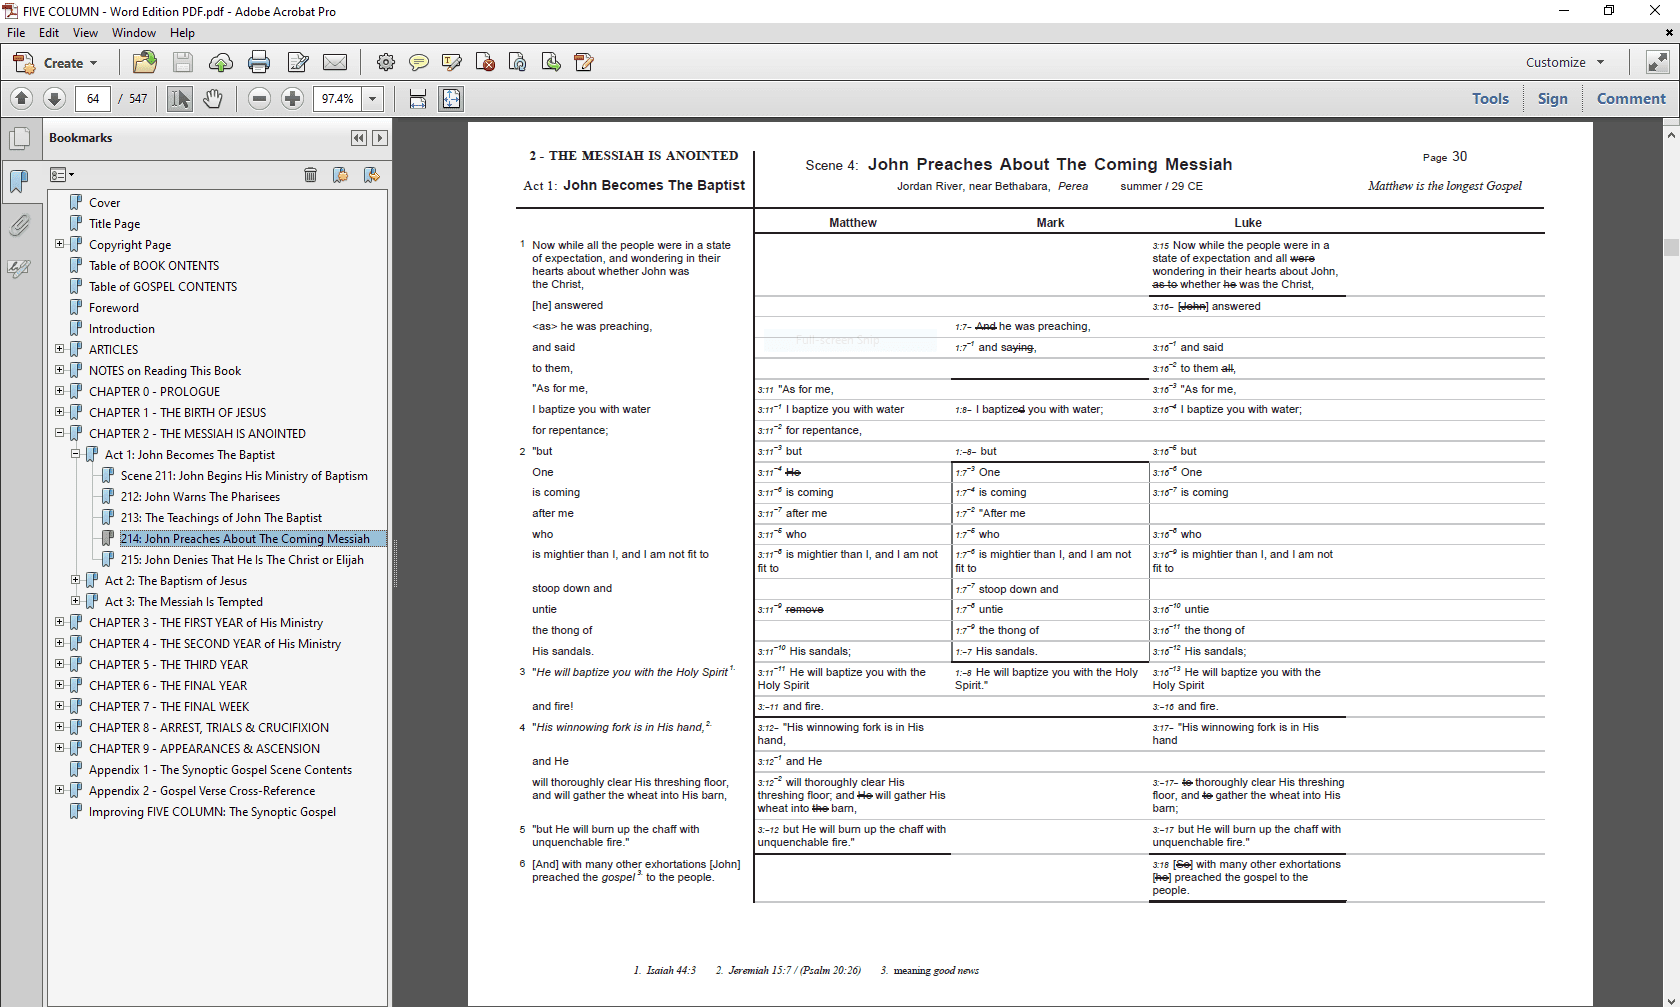Open a file with the folder icon

click(x=145, y=62)
